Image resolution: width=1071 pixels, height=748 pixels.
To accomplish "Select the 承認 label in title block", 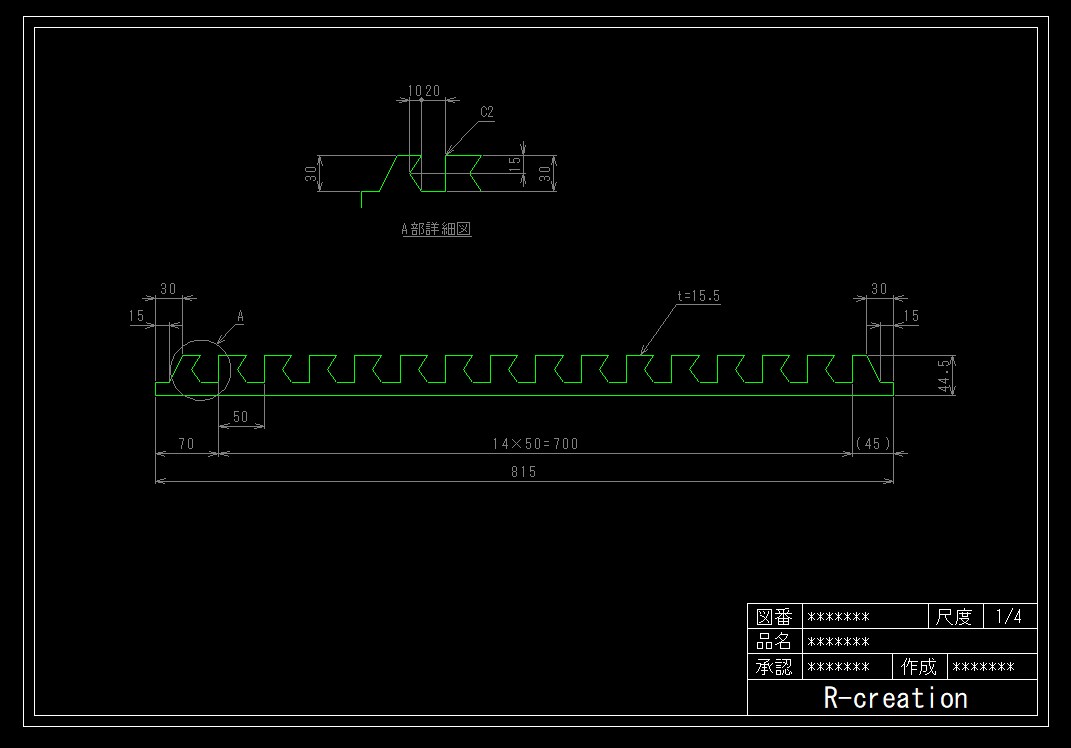I will click(x=774, y=667).
